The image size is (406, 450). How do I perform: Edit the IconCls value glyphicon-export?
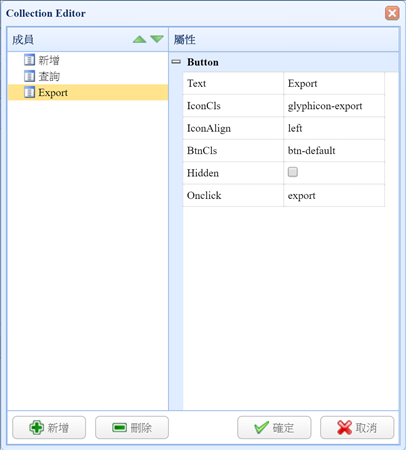click(x=334, y=106)
